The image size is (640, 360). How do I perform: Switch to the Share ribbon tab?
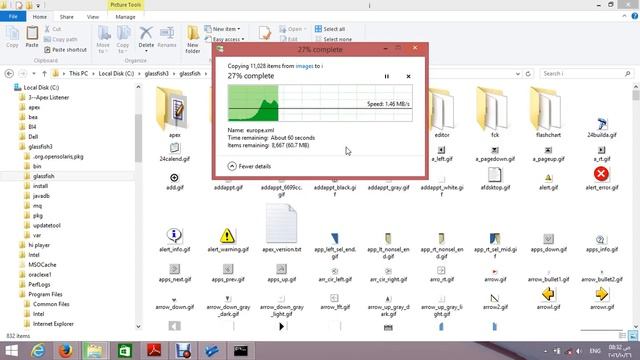click(67, 17)
